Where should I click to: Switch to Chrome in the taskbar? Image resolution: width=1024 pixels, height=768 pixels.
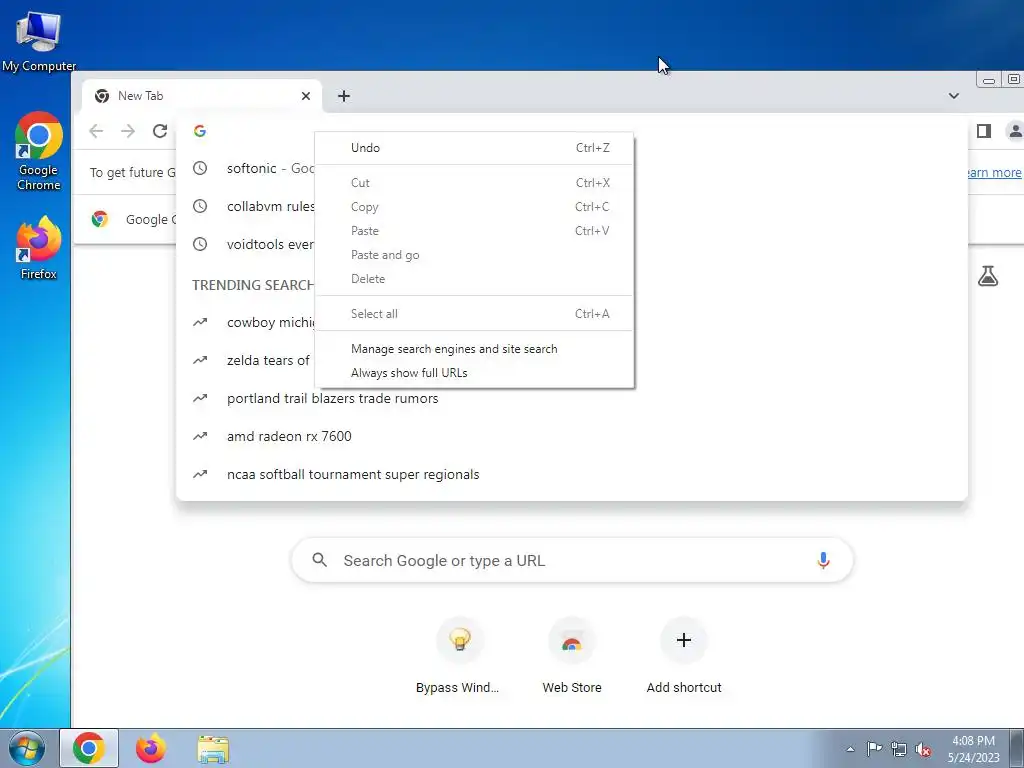[89, 748]
